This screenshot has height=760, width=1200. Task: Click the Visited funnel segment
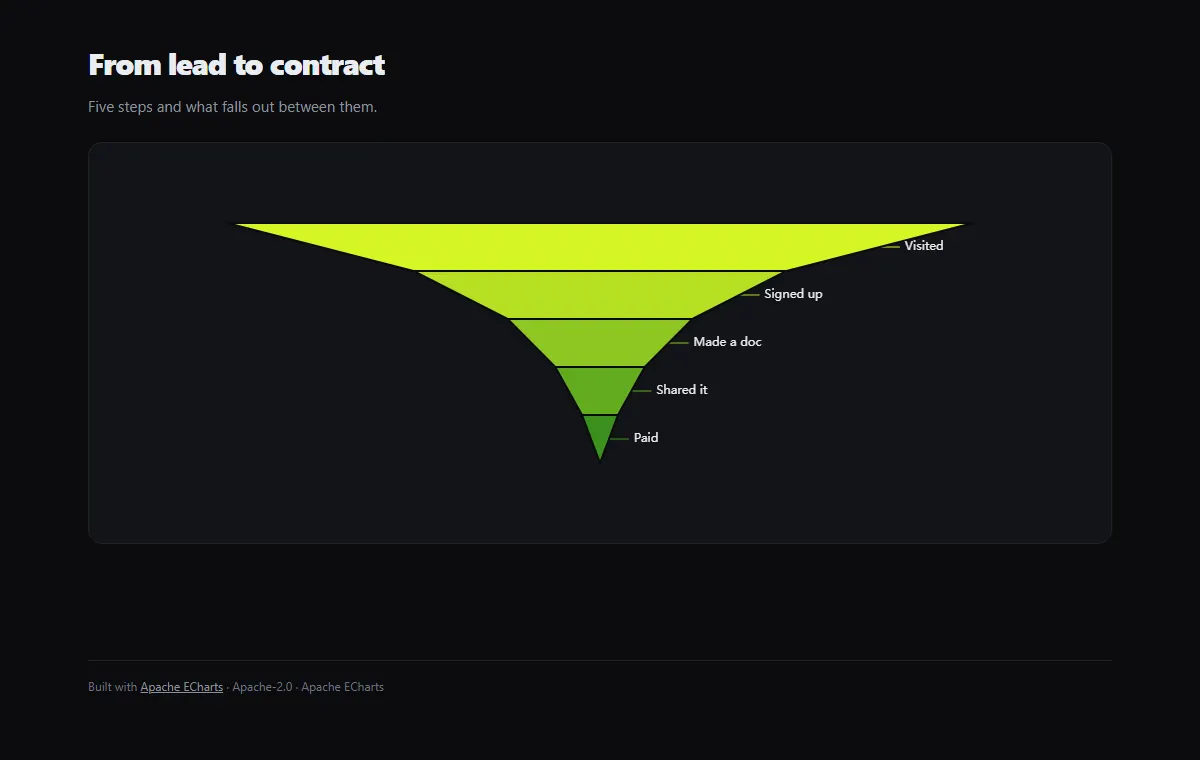pyautogui.click(x=600, y=246)
